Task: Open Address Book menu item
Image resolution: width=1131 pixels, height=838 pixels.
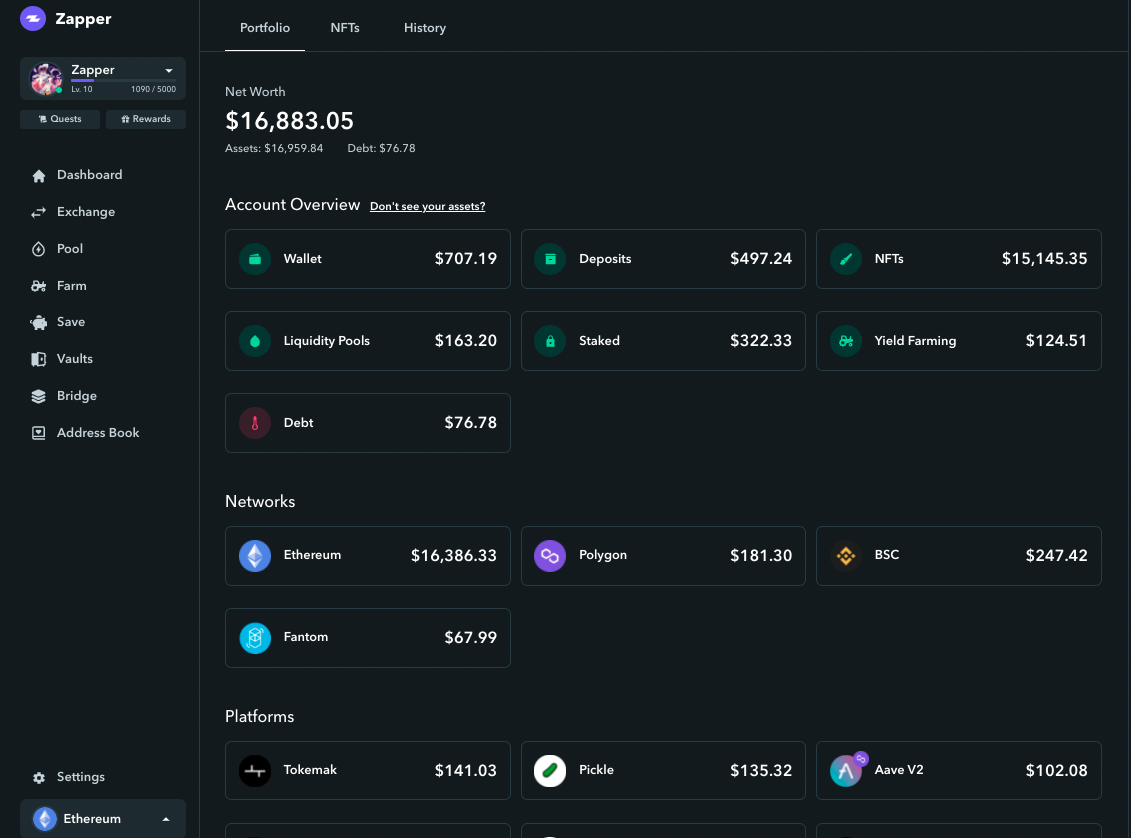Action: click(98, 433)
